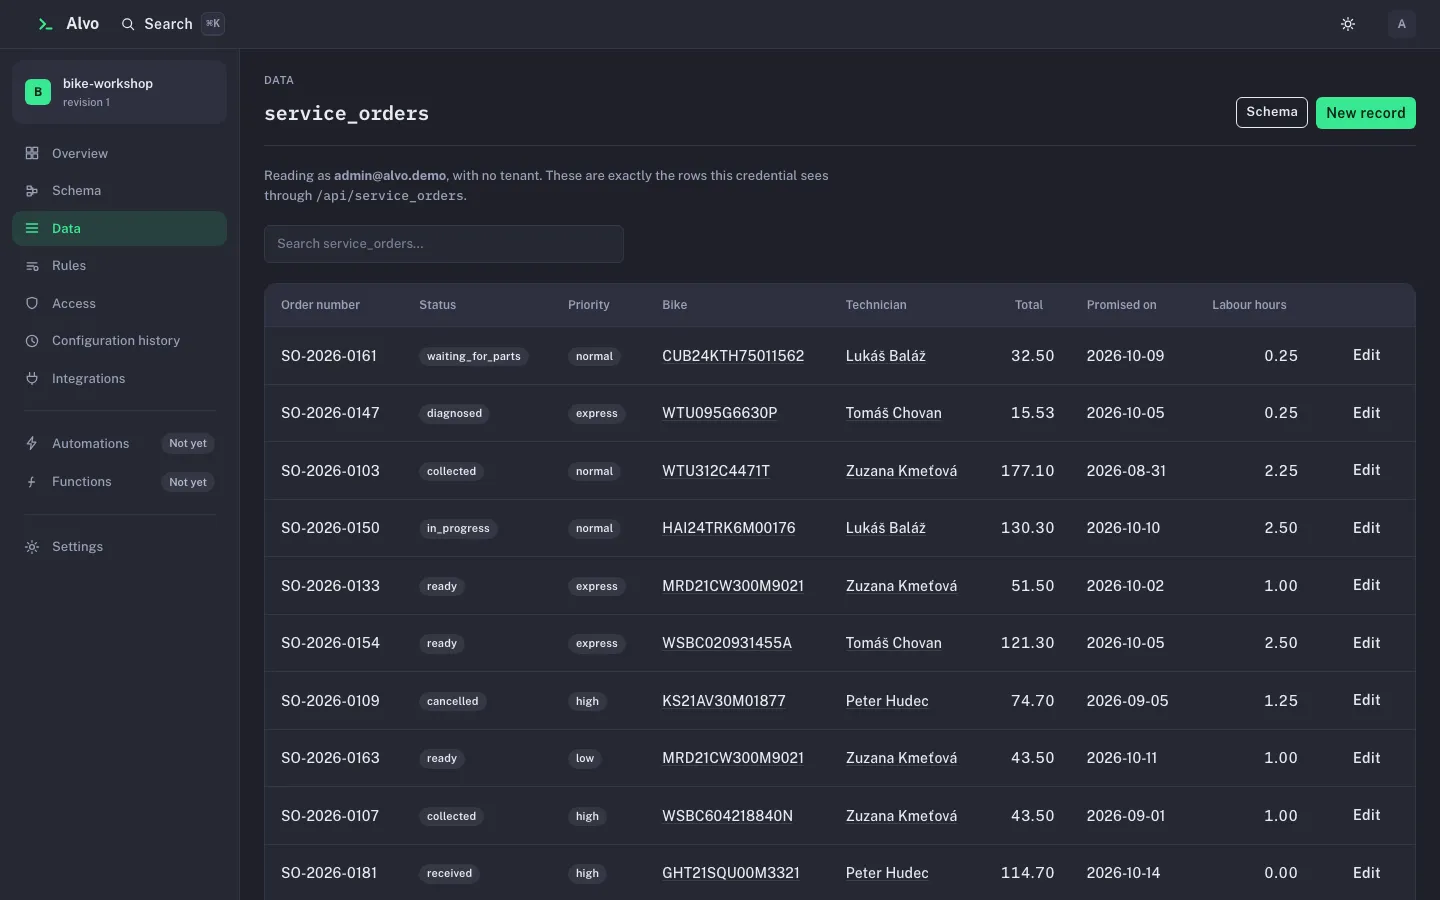1440x900 pixels.
Task: Click the Settings gear icon
Action: [x=32, y=547]
